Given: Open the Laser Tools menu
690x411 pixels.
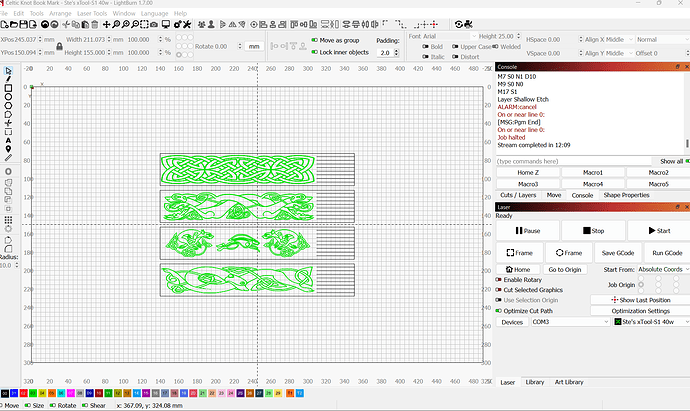Looking at the screenshot, I should pyautogui.click(x=90, y=13).
